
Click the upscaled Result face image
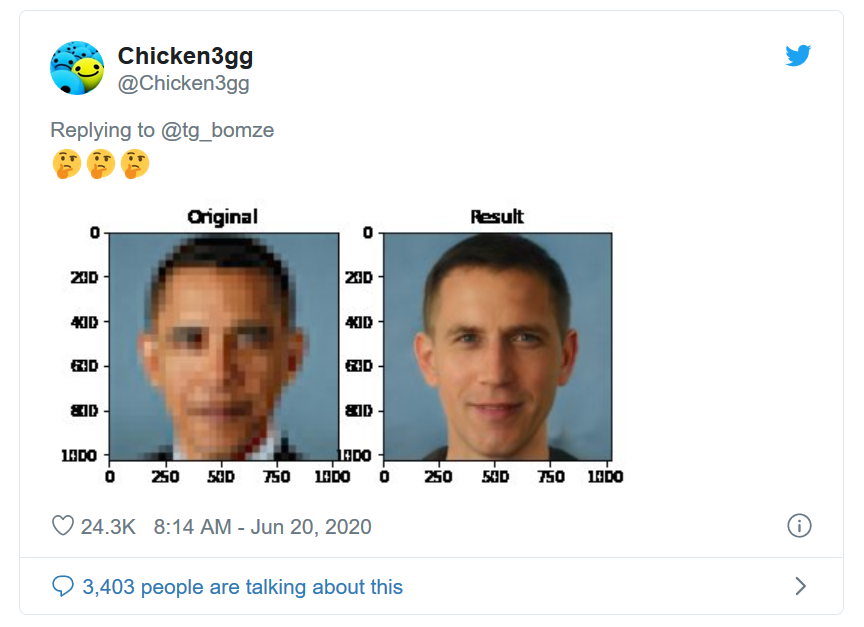pyautogui.click(x=497, y=345)
